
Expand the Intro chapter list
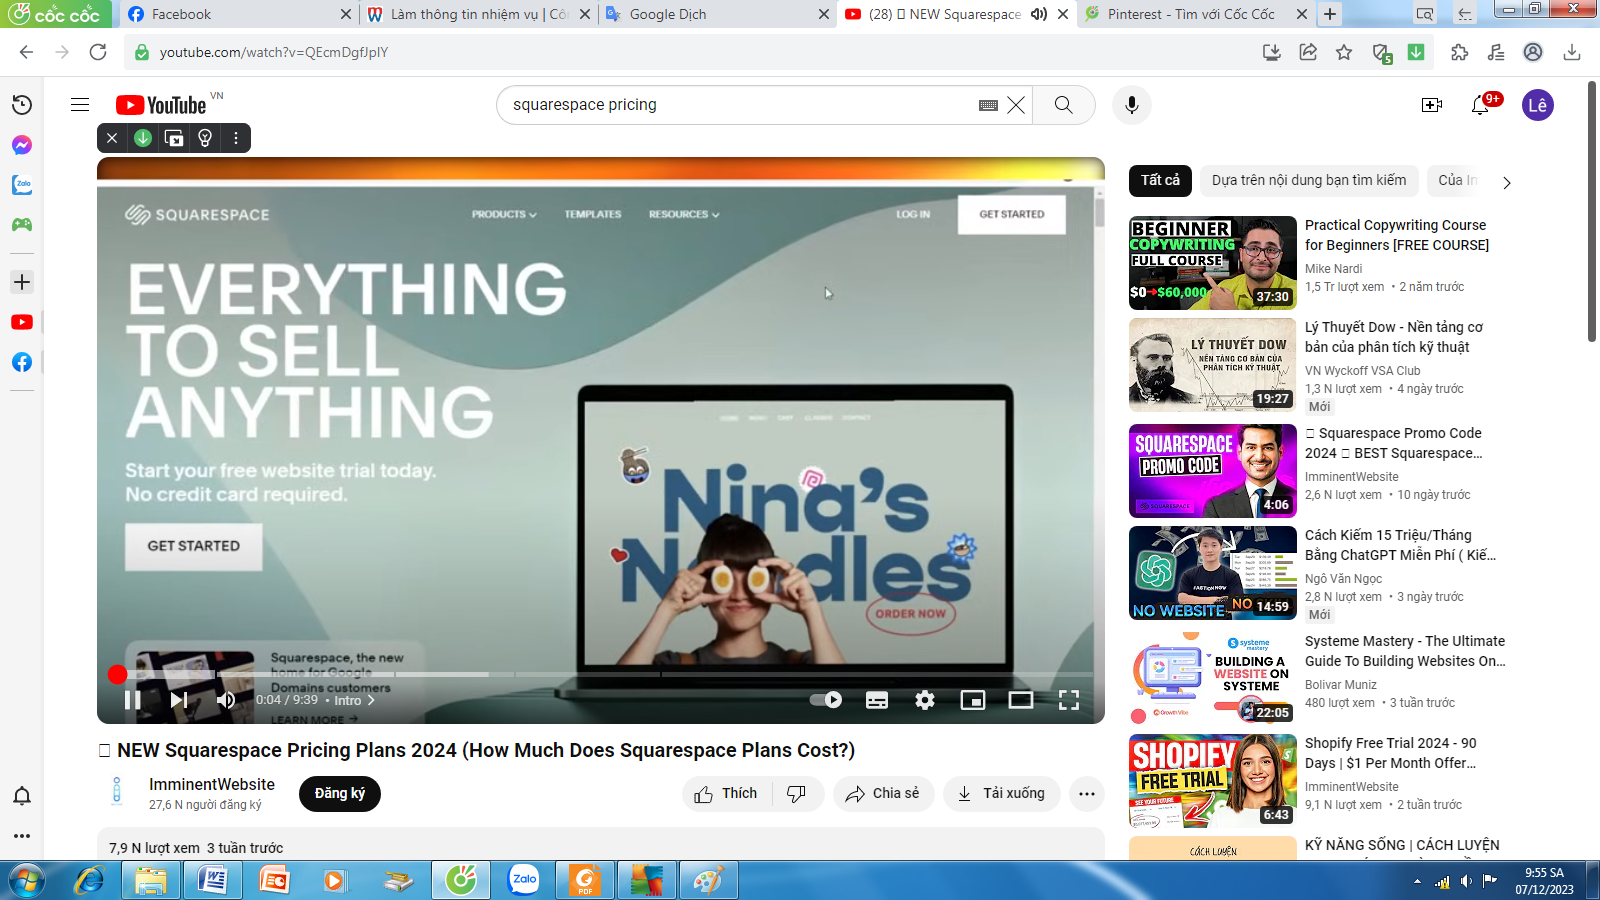coord(354,700)
